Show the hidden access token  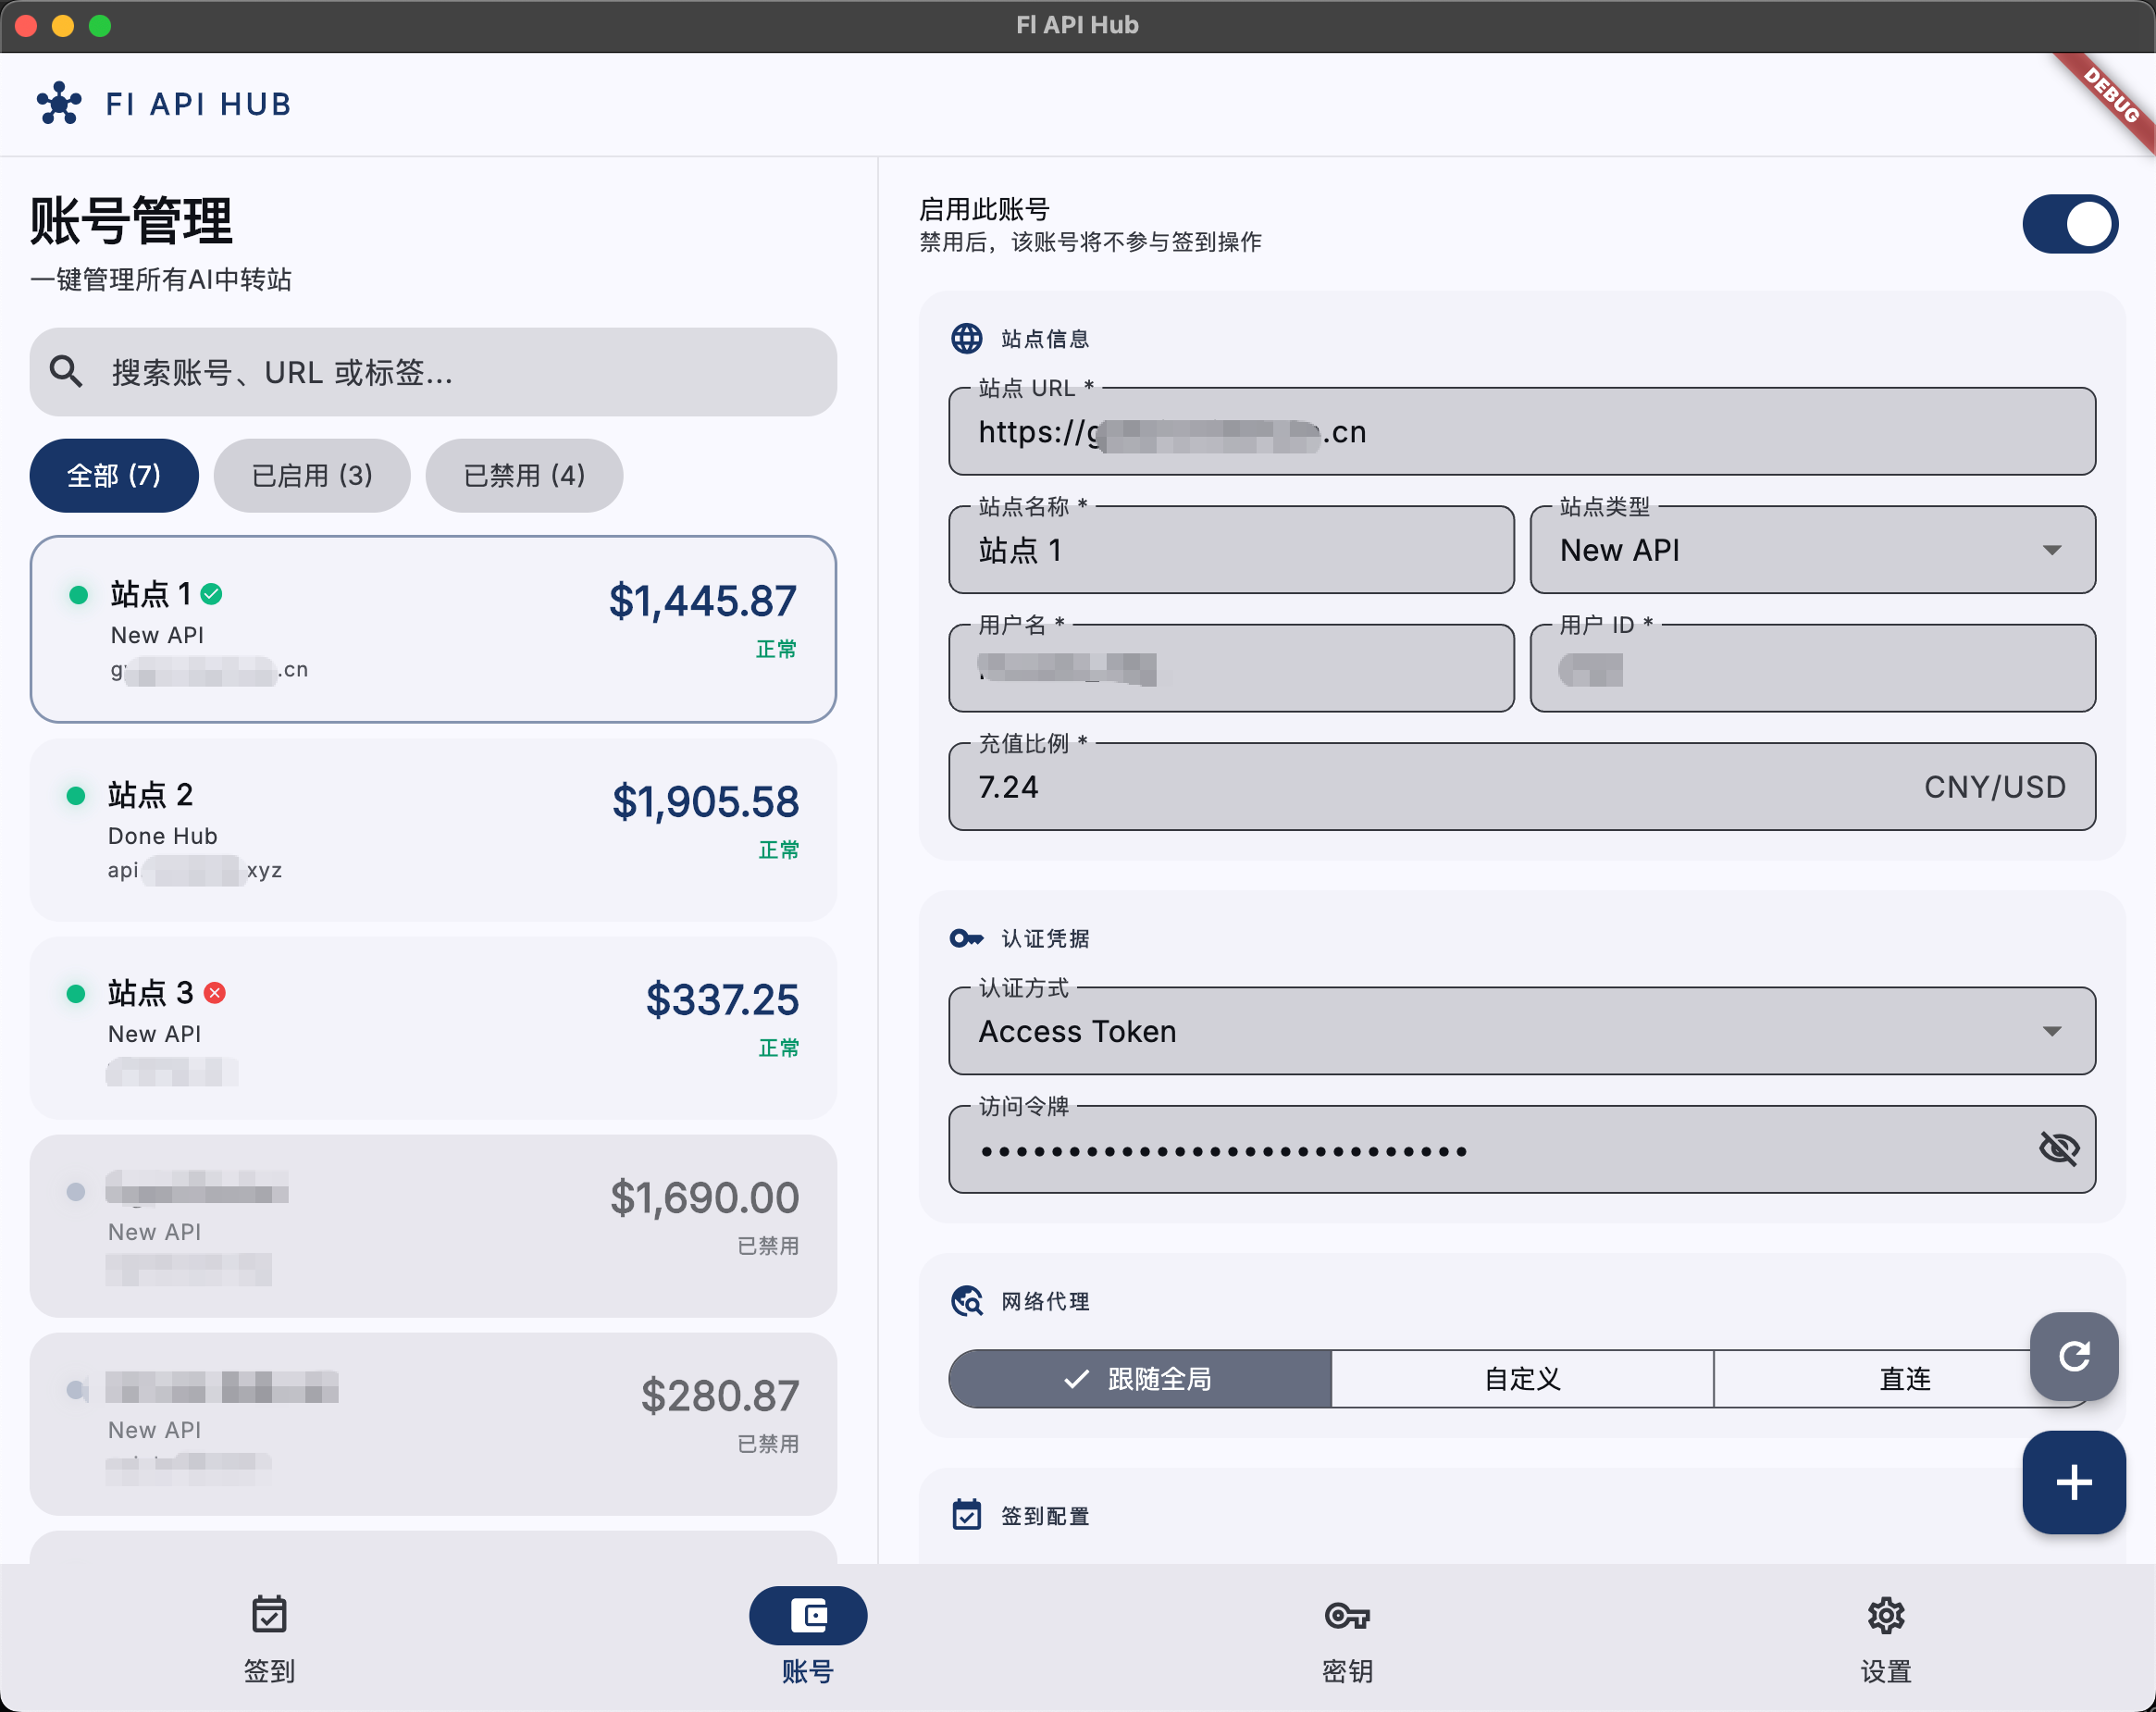2059,1148
